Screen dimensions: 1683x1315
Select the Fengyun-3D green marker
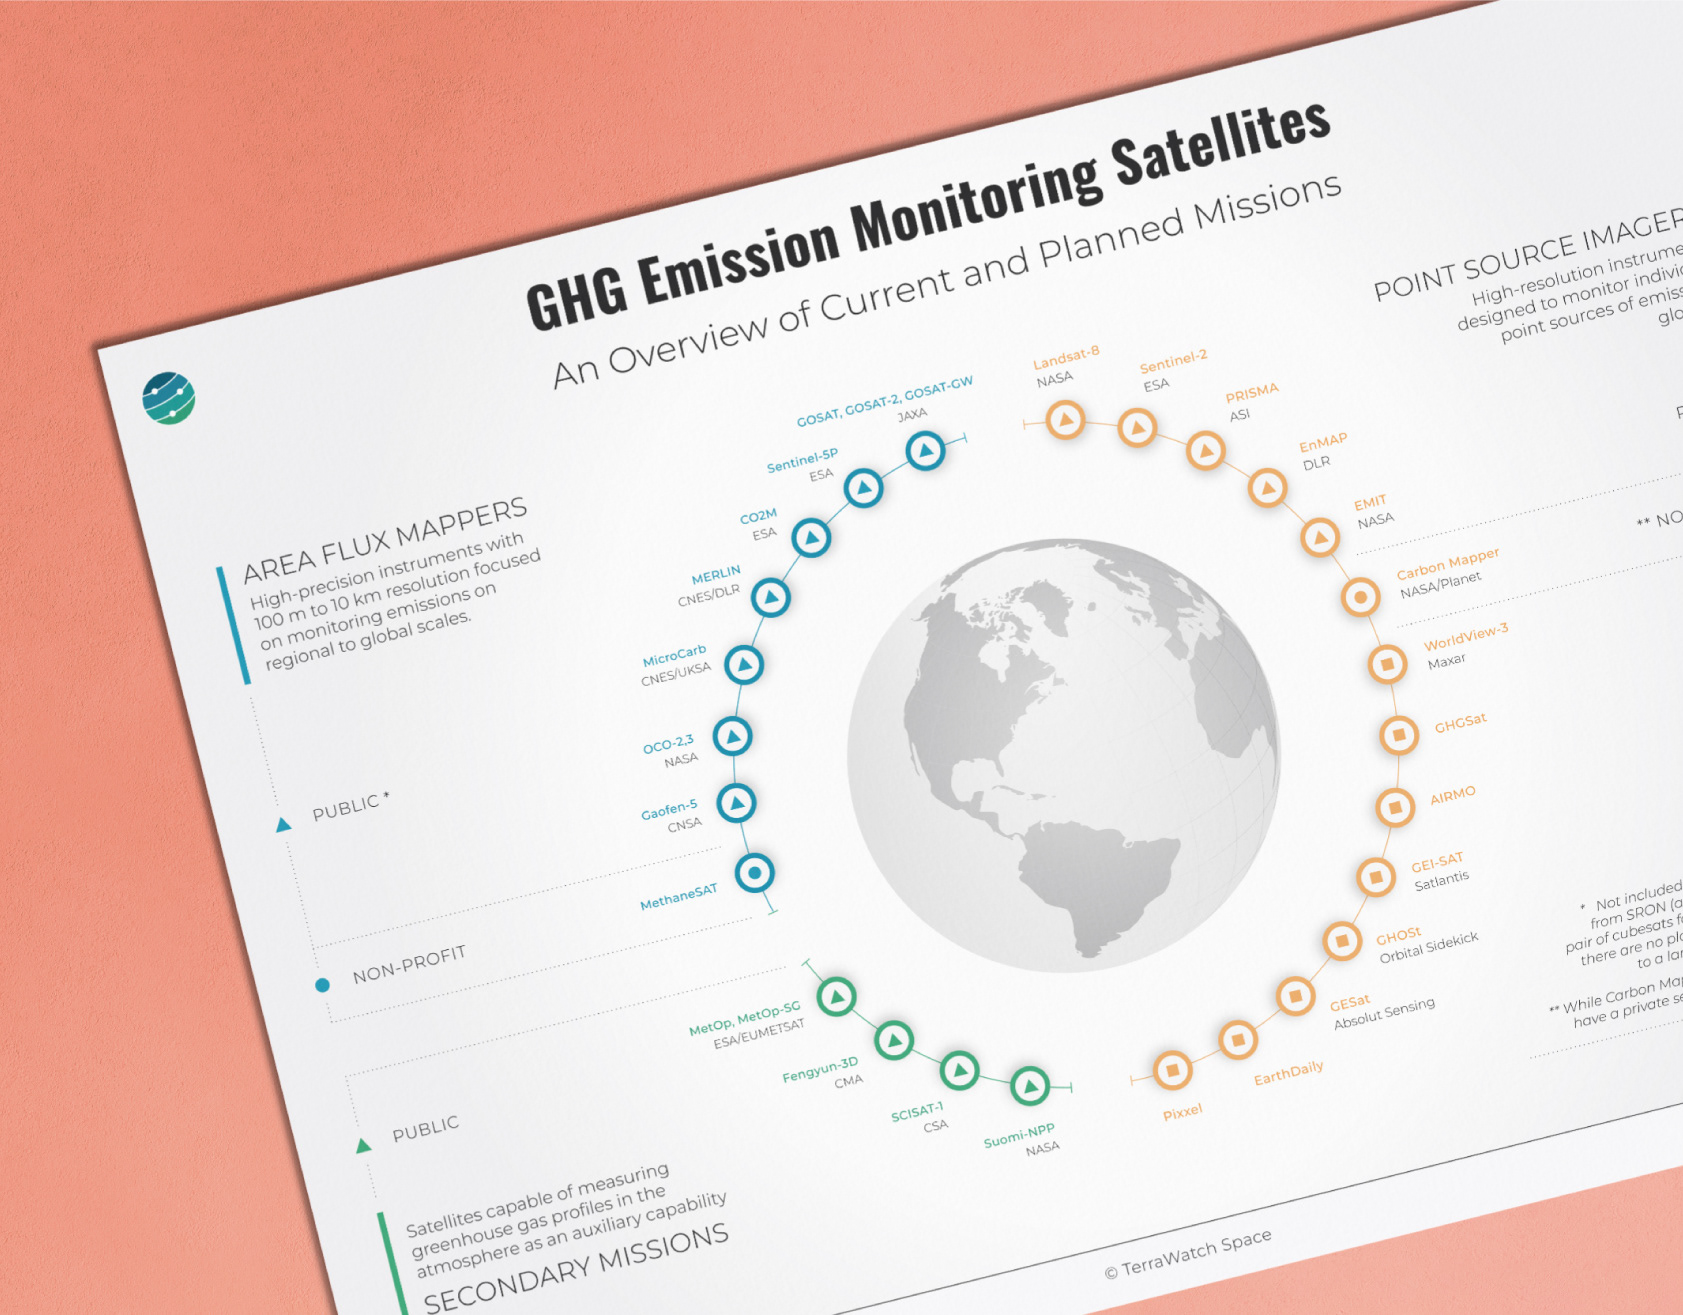tap(895, 1040)
